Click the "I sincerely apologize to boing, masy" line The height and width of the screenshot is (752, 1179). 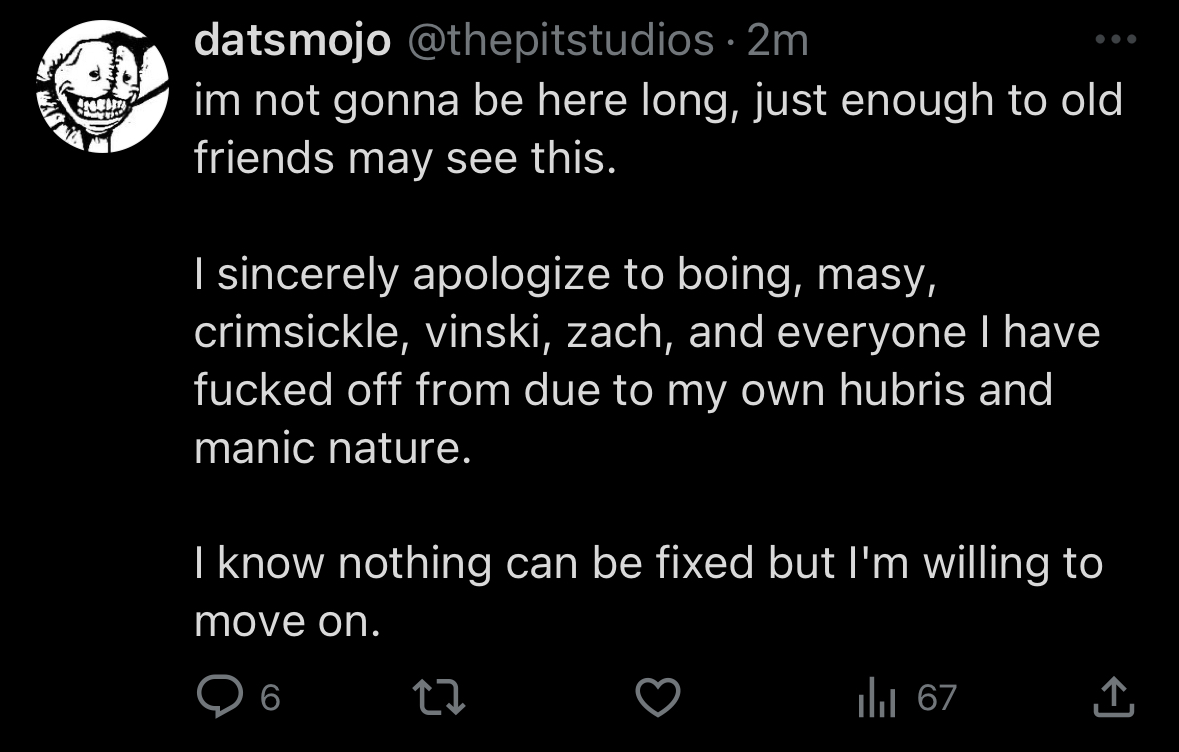566,276
